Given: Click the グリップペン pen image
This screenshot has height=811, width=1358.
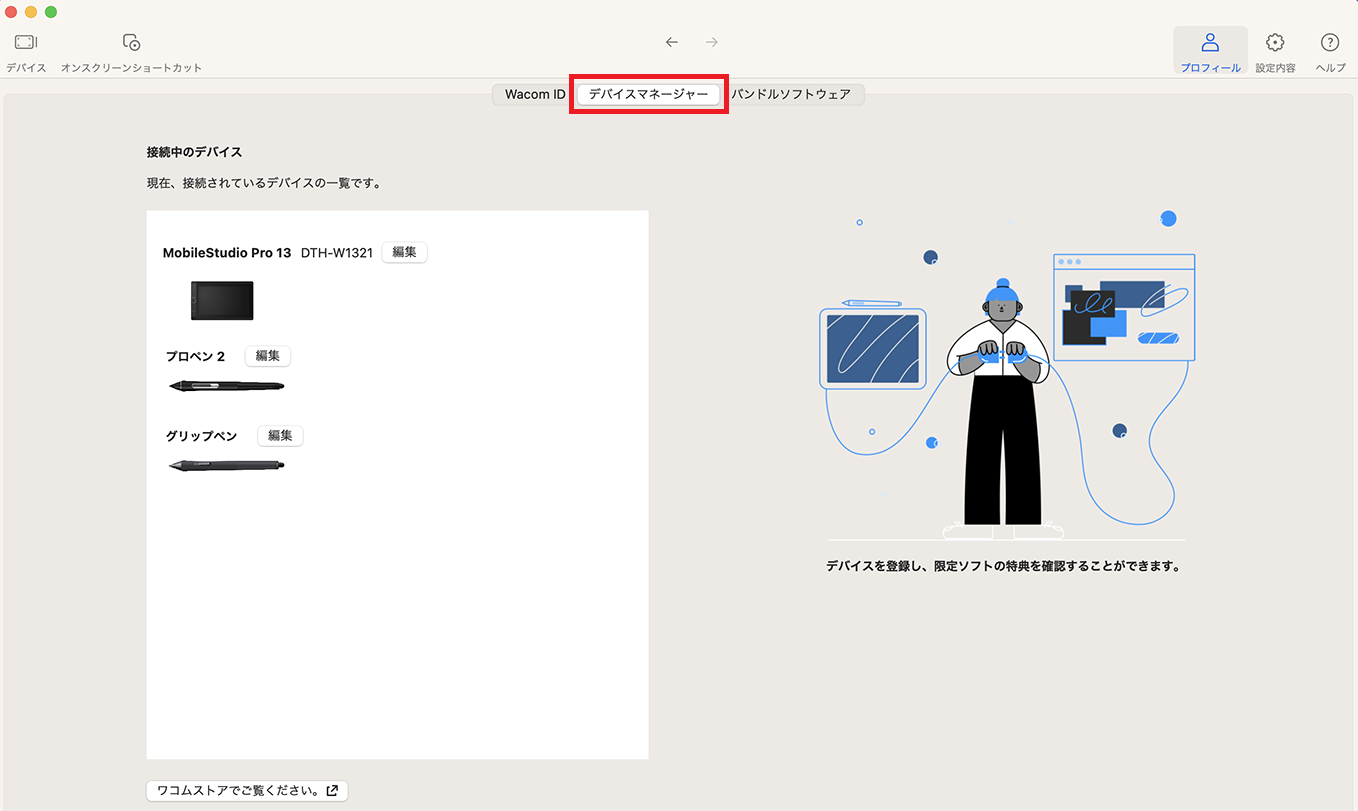Looking at the screenshot, I should [227, 465].
